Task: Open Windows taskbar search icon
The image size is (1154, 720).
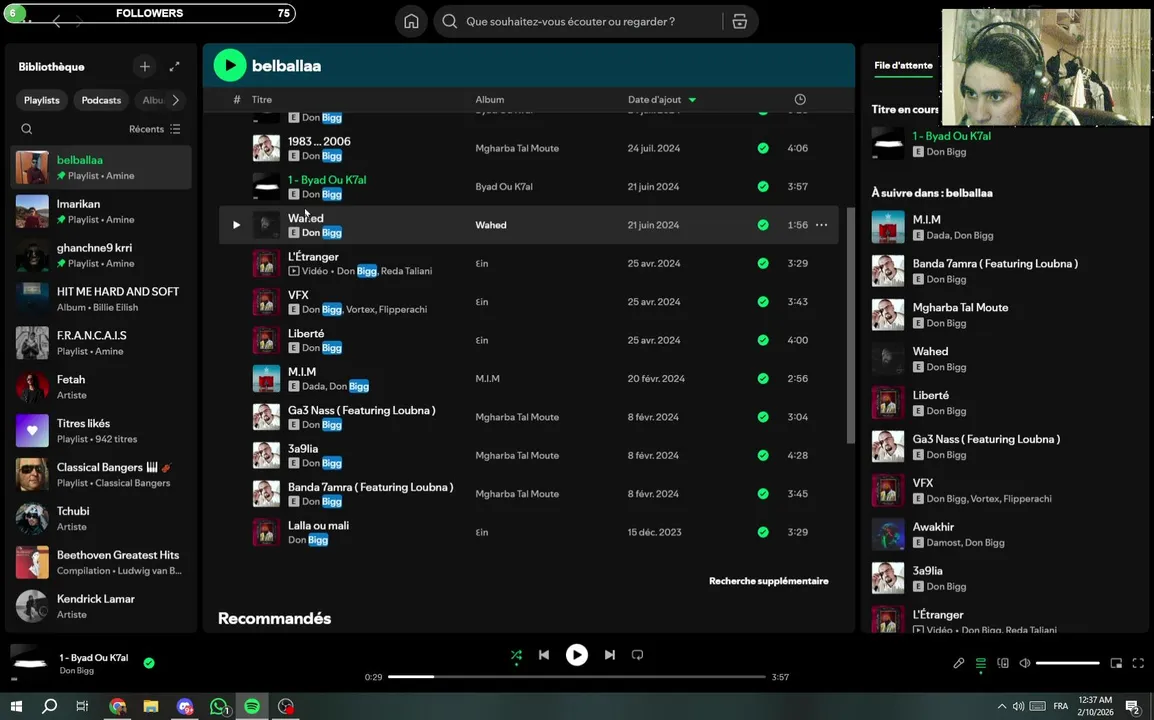Action: click(x=49, y=707)
